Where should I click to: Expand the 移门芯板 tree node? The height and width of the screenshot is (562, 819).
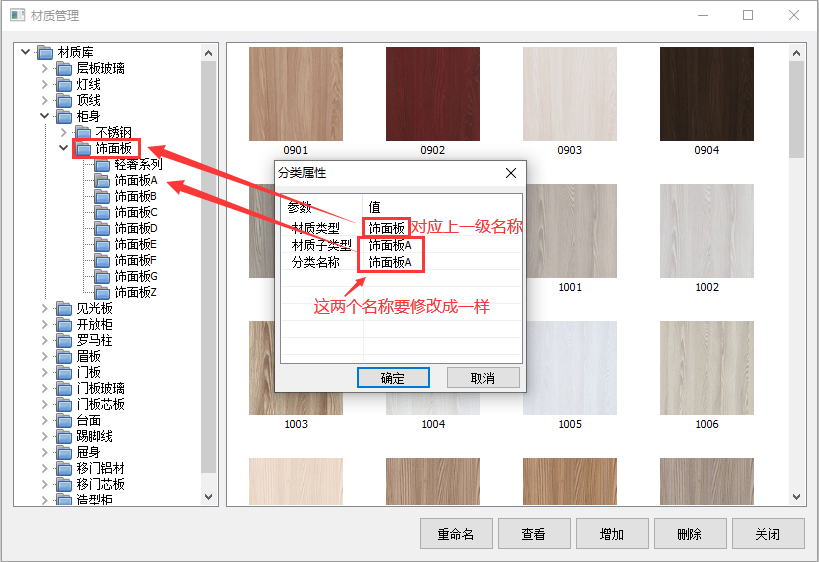[44, 485]
